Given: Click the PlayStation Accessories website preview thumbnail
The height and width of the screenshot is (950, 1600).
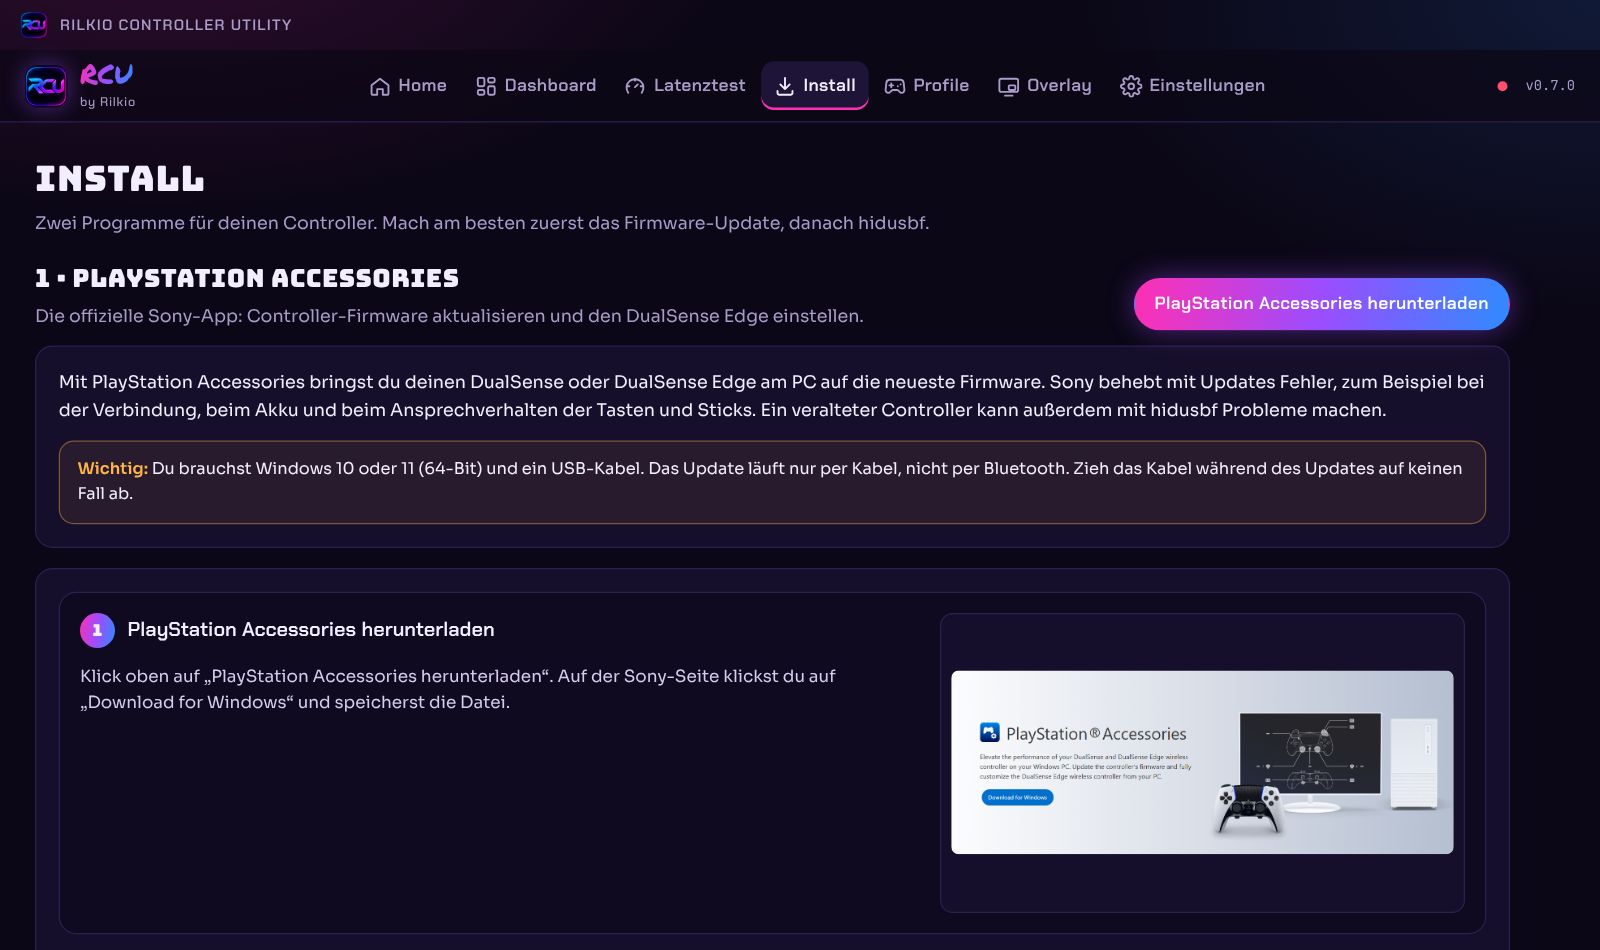Looking at the screenshot, I should click(x=1202, y=762).
